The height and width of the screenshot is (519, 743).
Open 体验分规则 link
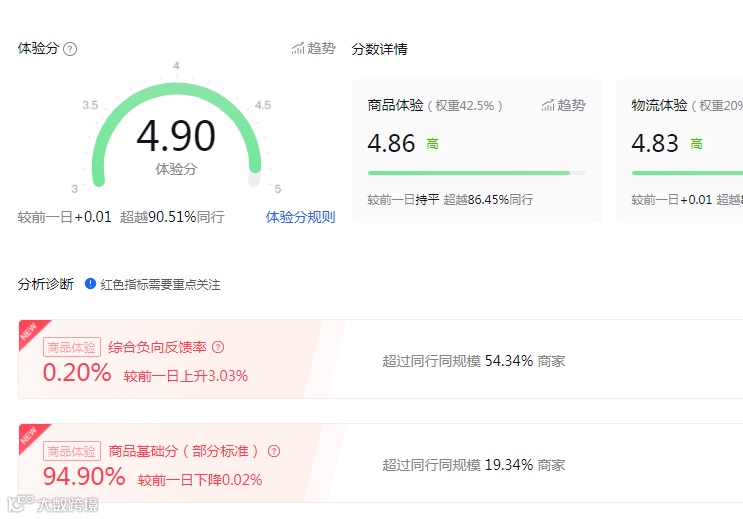point(300,217)
